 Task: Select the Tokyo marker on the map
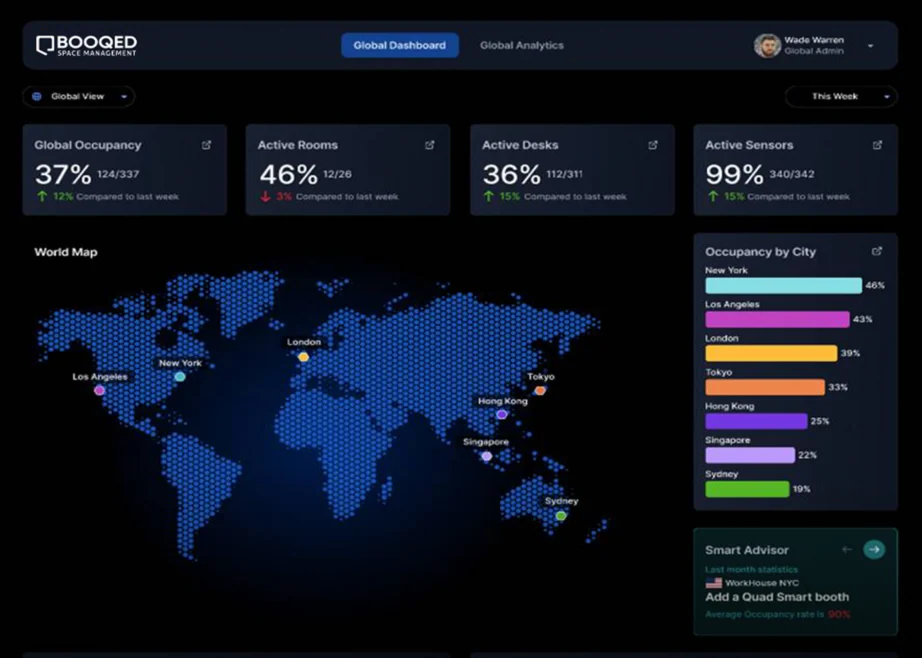(540, 390)
